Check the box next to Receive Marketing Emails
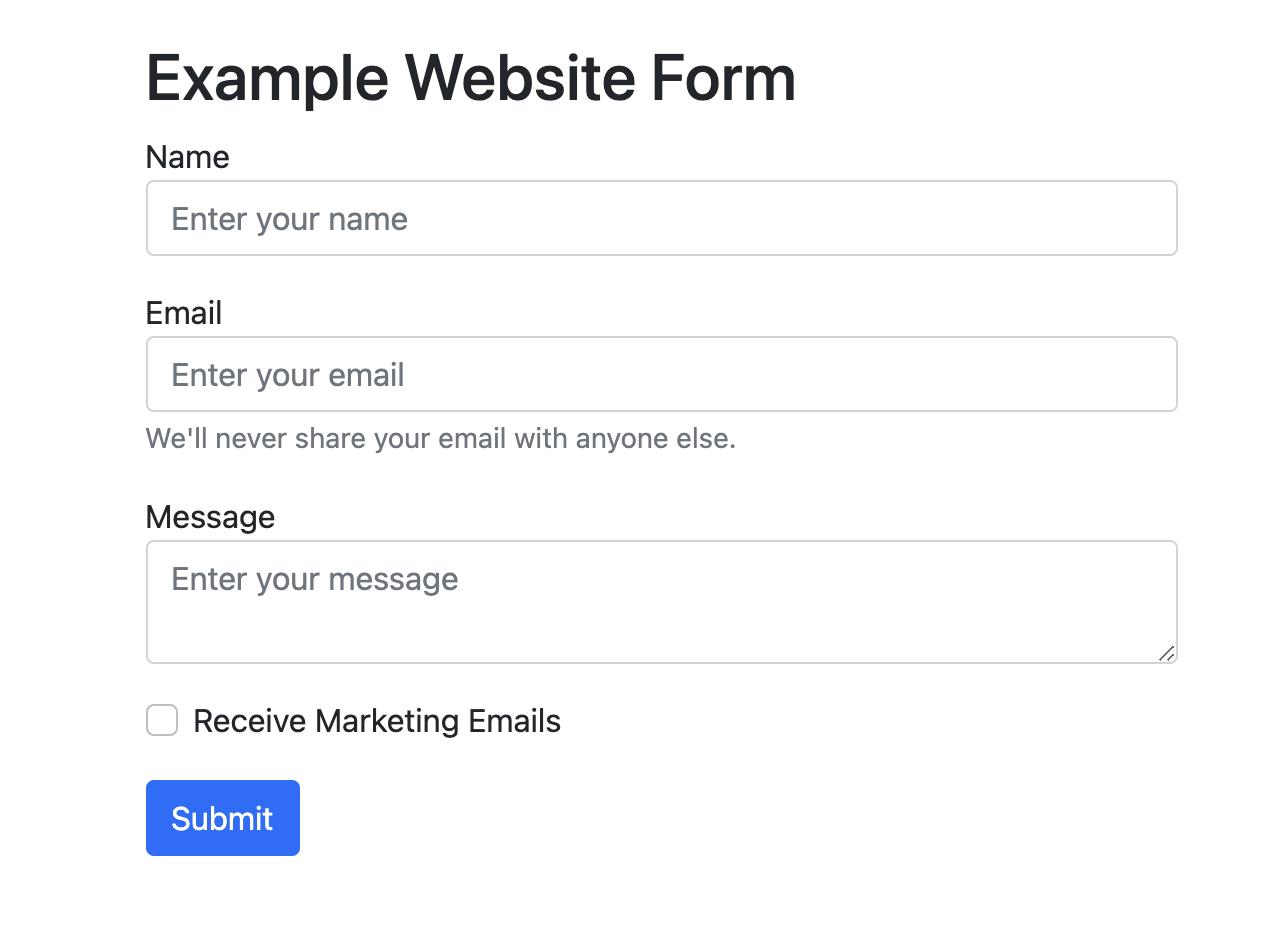 coord(161,720)
